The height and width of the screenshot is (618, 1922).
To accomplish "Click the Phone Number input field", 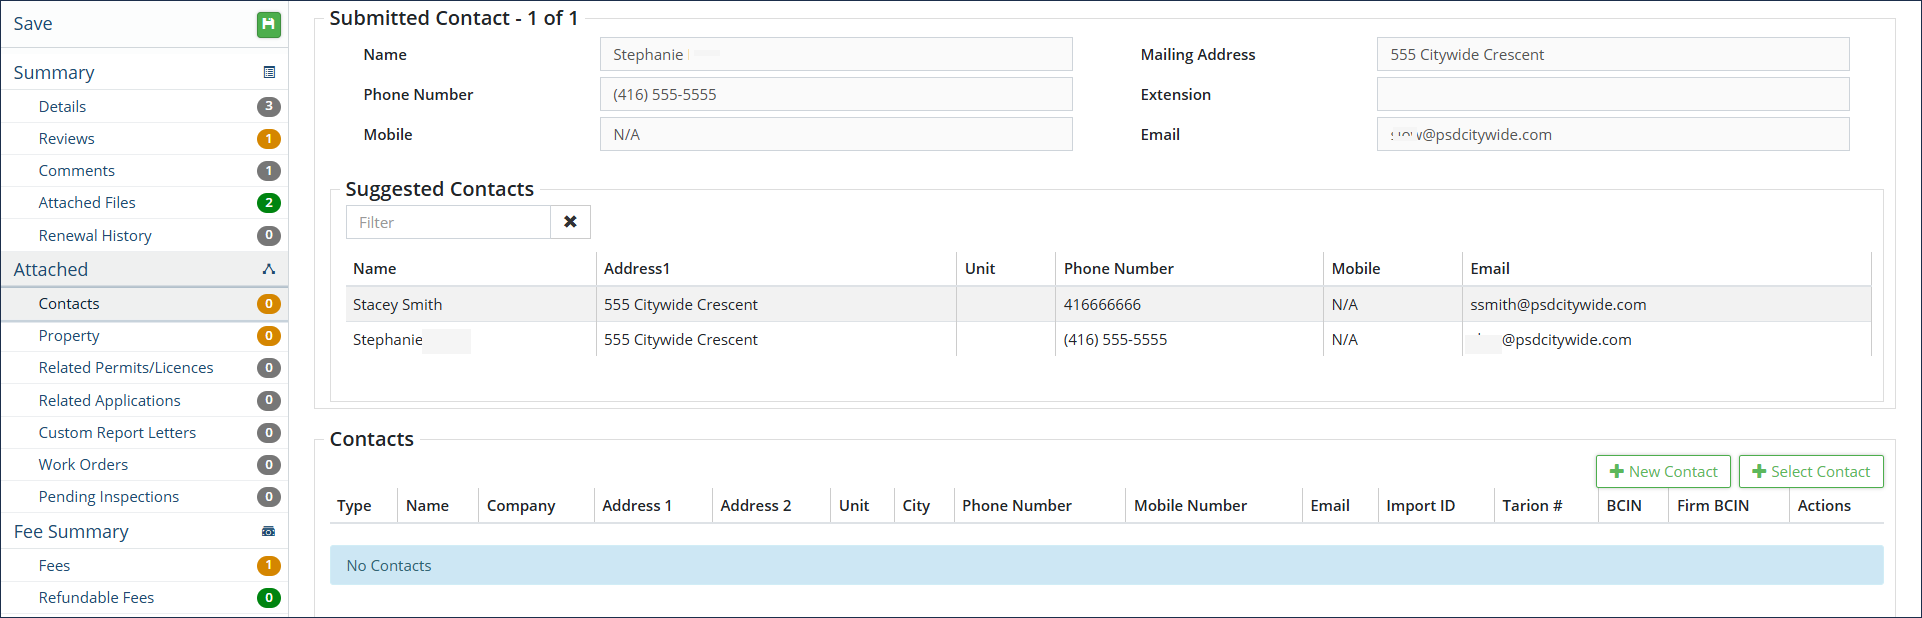I will (835, 95).
